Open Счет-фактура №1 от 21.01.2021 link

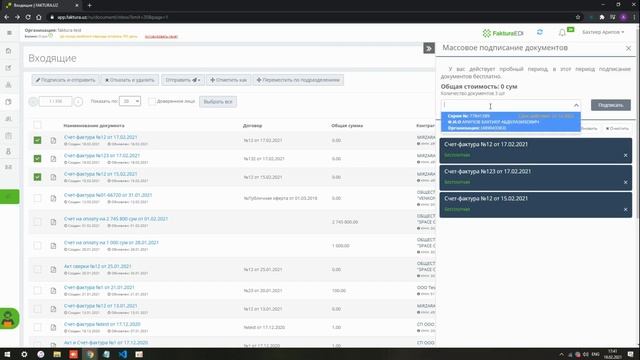coord(99,287)
